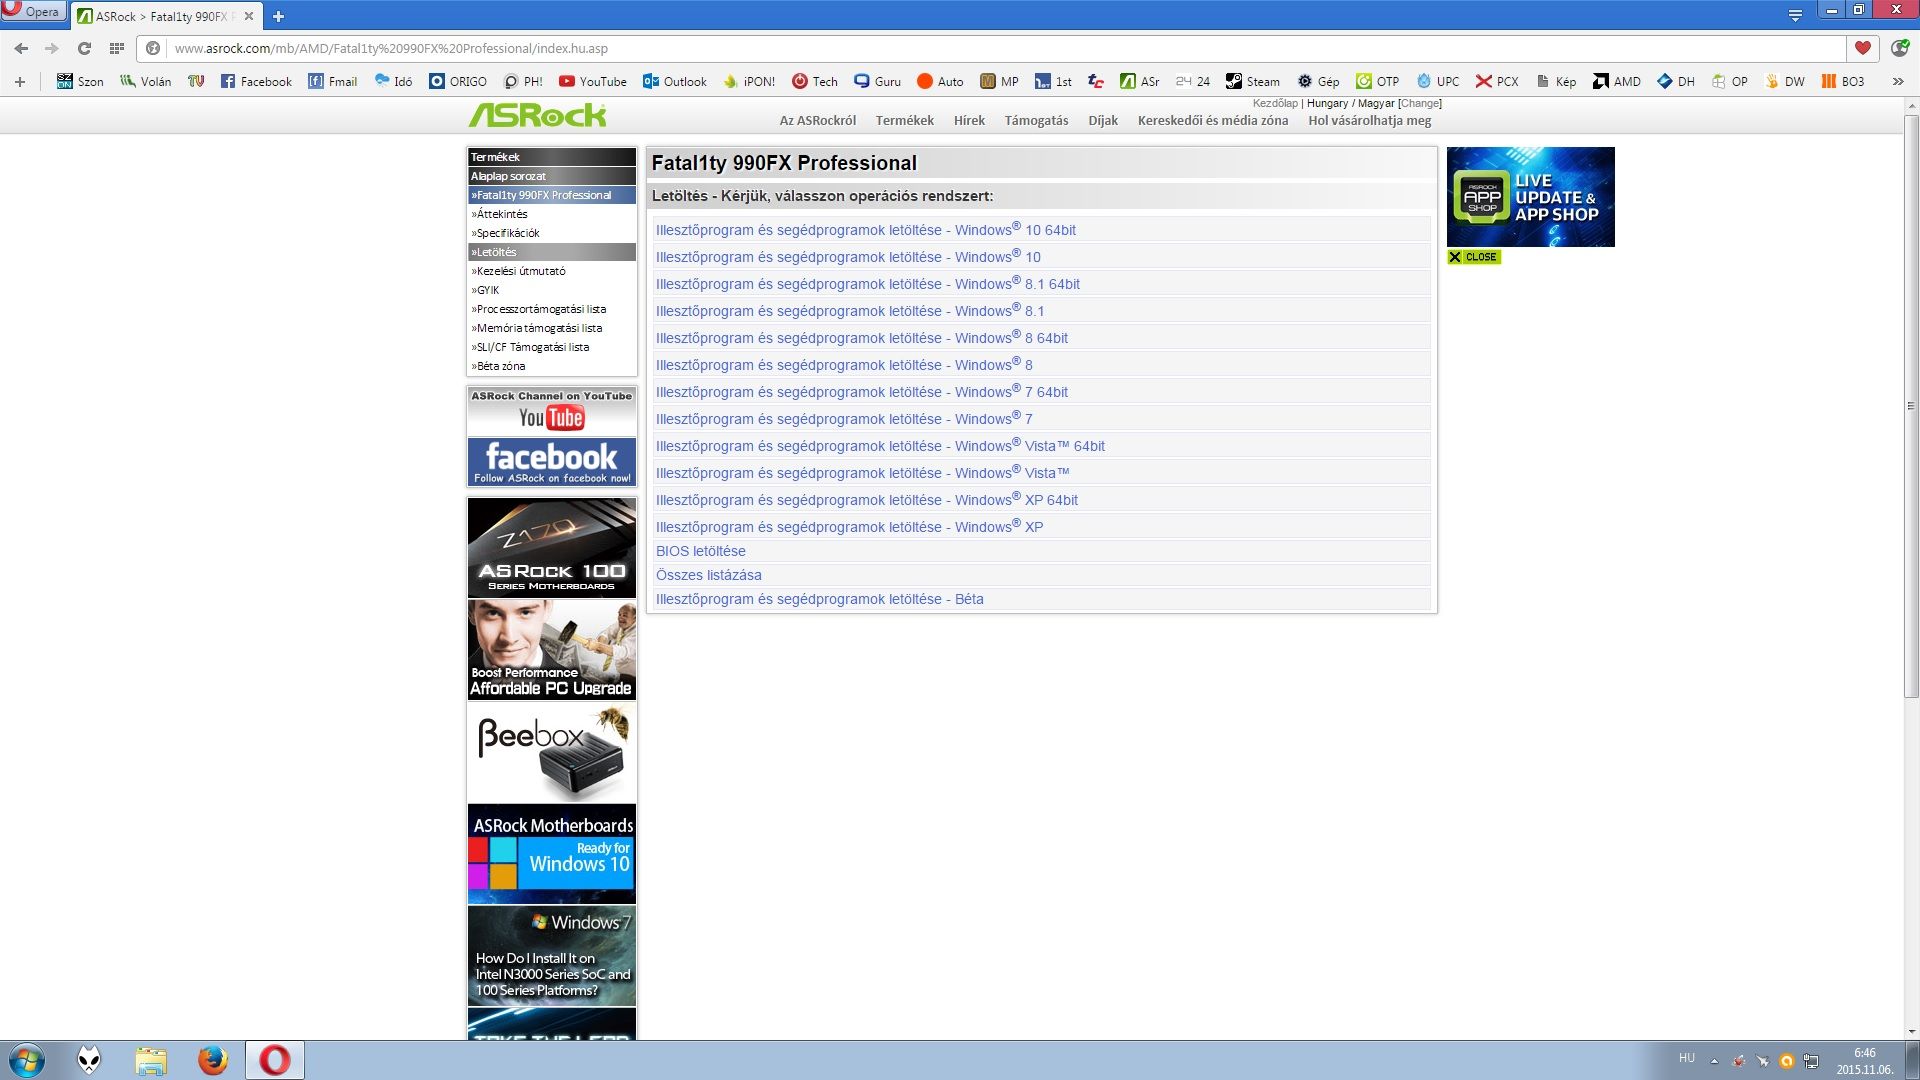Select Kezelési útmutató in the sidebar
Screen dimensions: 1920x1080
[551, 271]
